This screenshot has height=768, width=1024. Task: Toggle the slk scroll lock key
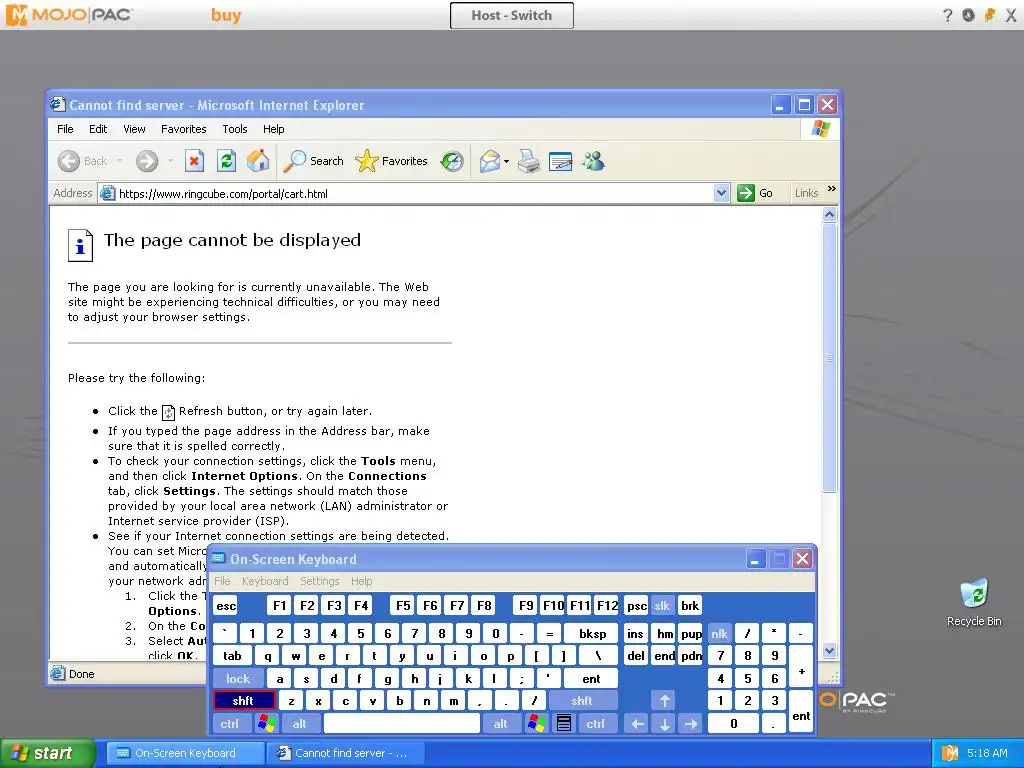tap(662, 605)
